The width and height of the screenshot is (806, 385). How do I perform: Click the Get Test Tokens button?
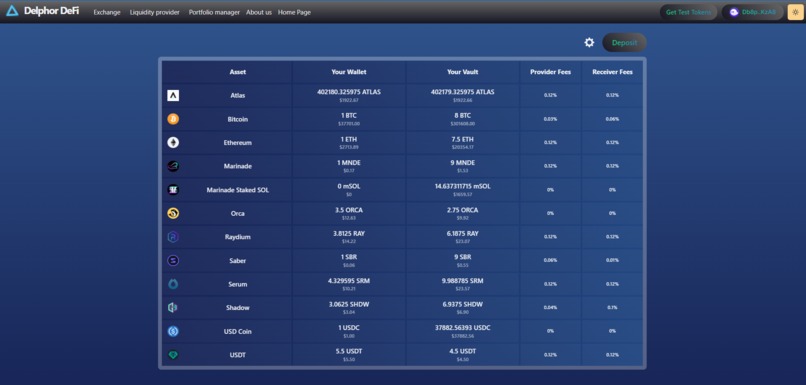689,12
